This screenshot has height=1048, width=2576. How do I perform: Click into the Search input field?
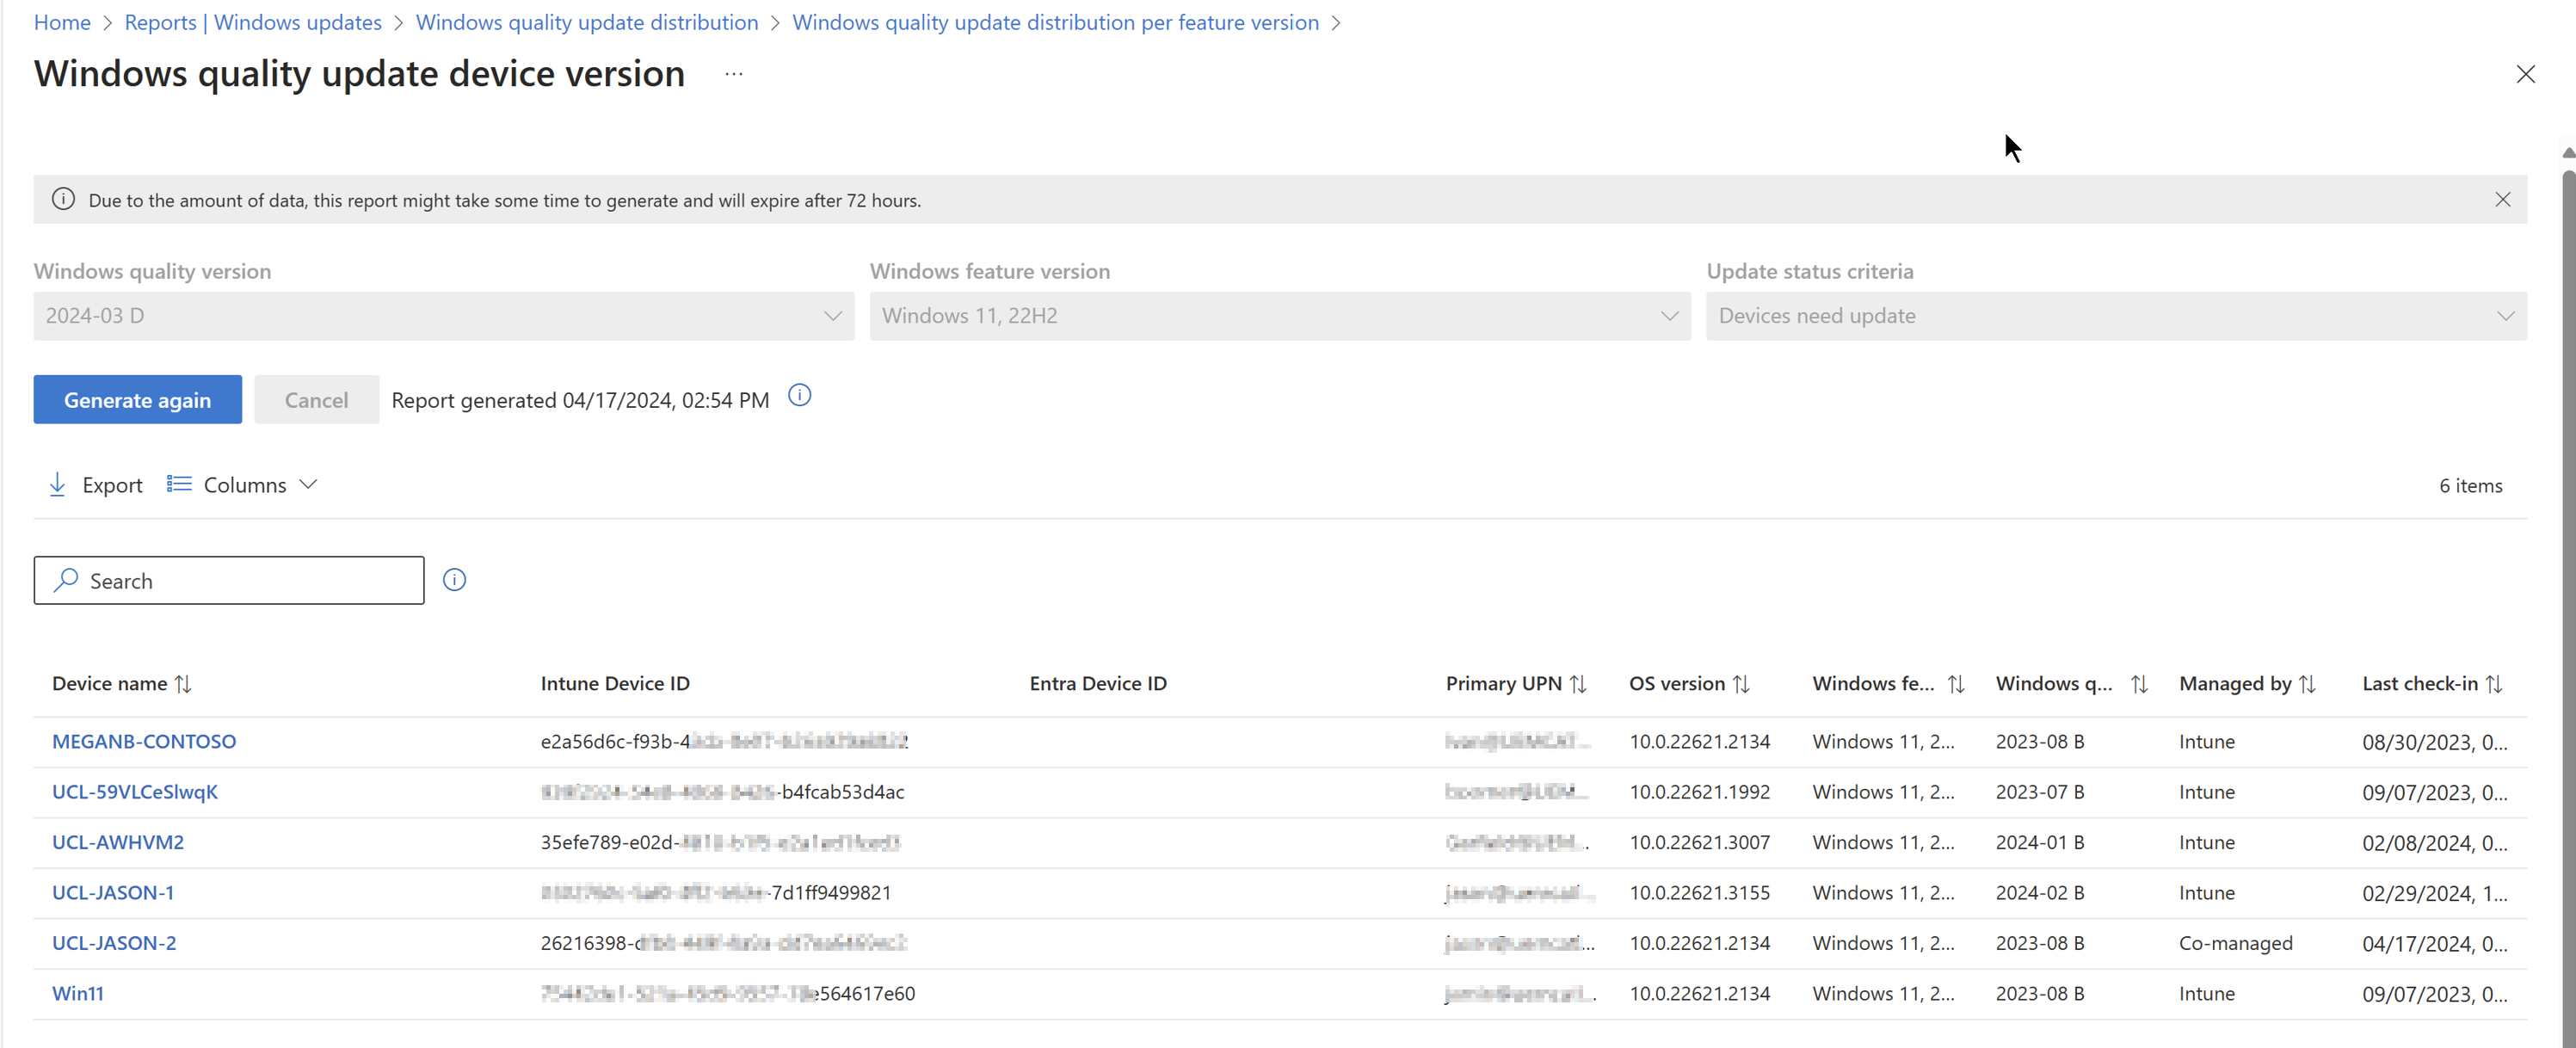point(240,581)
